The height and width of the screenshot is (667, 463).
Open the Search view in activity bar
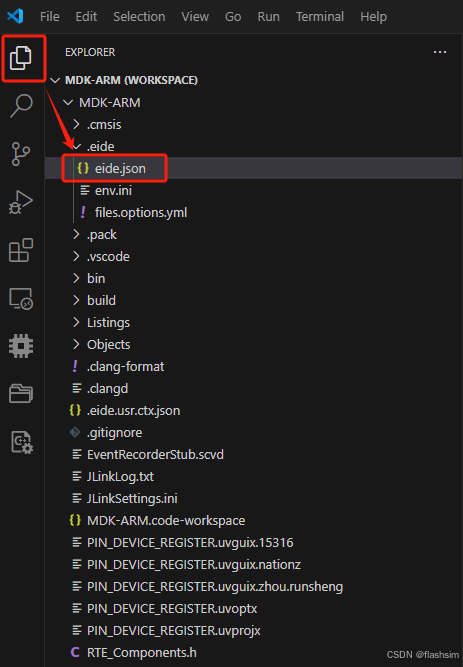coord(21,105)
